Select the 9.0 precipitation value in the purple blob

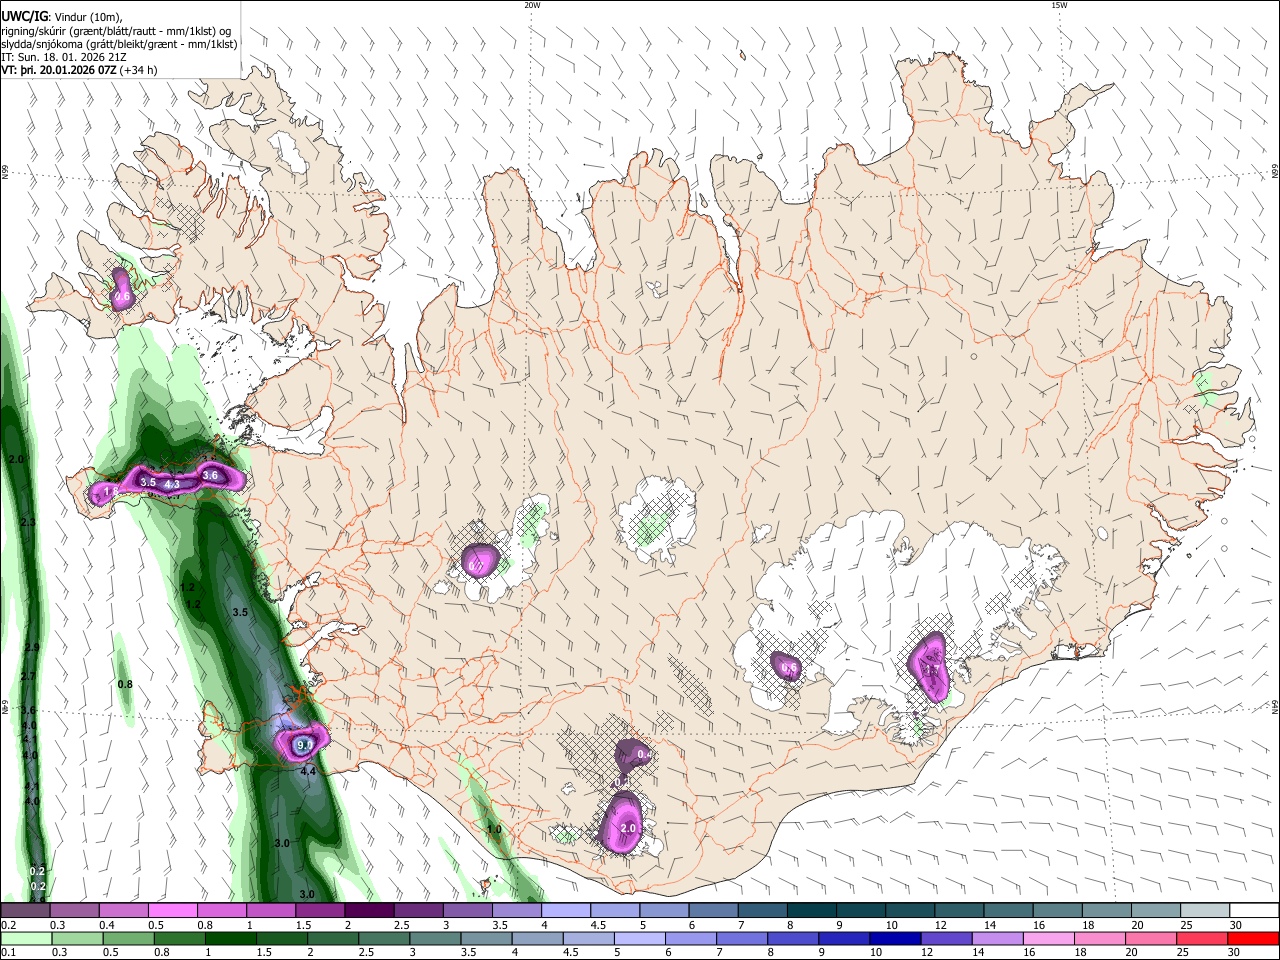click(306, 744)
